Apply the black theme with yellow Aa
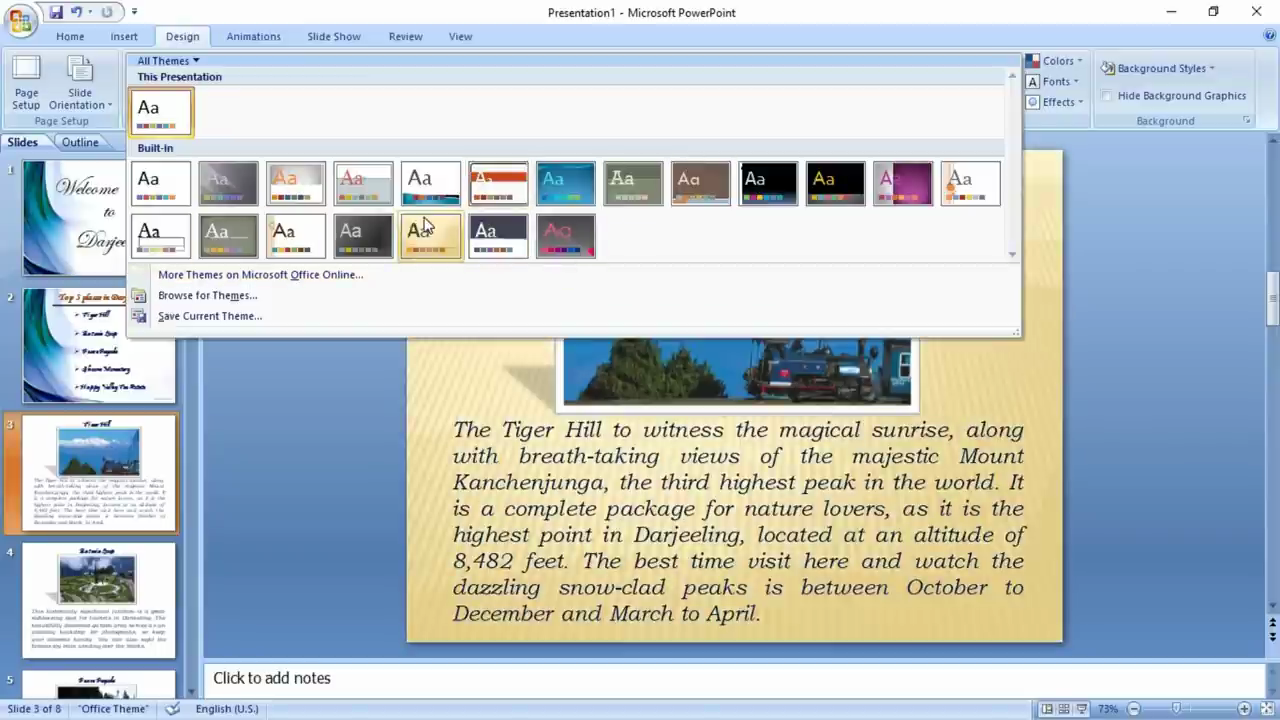1280x720 pixels. (x=835, y=184)
